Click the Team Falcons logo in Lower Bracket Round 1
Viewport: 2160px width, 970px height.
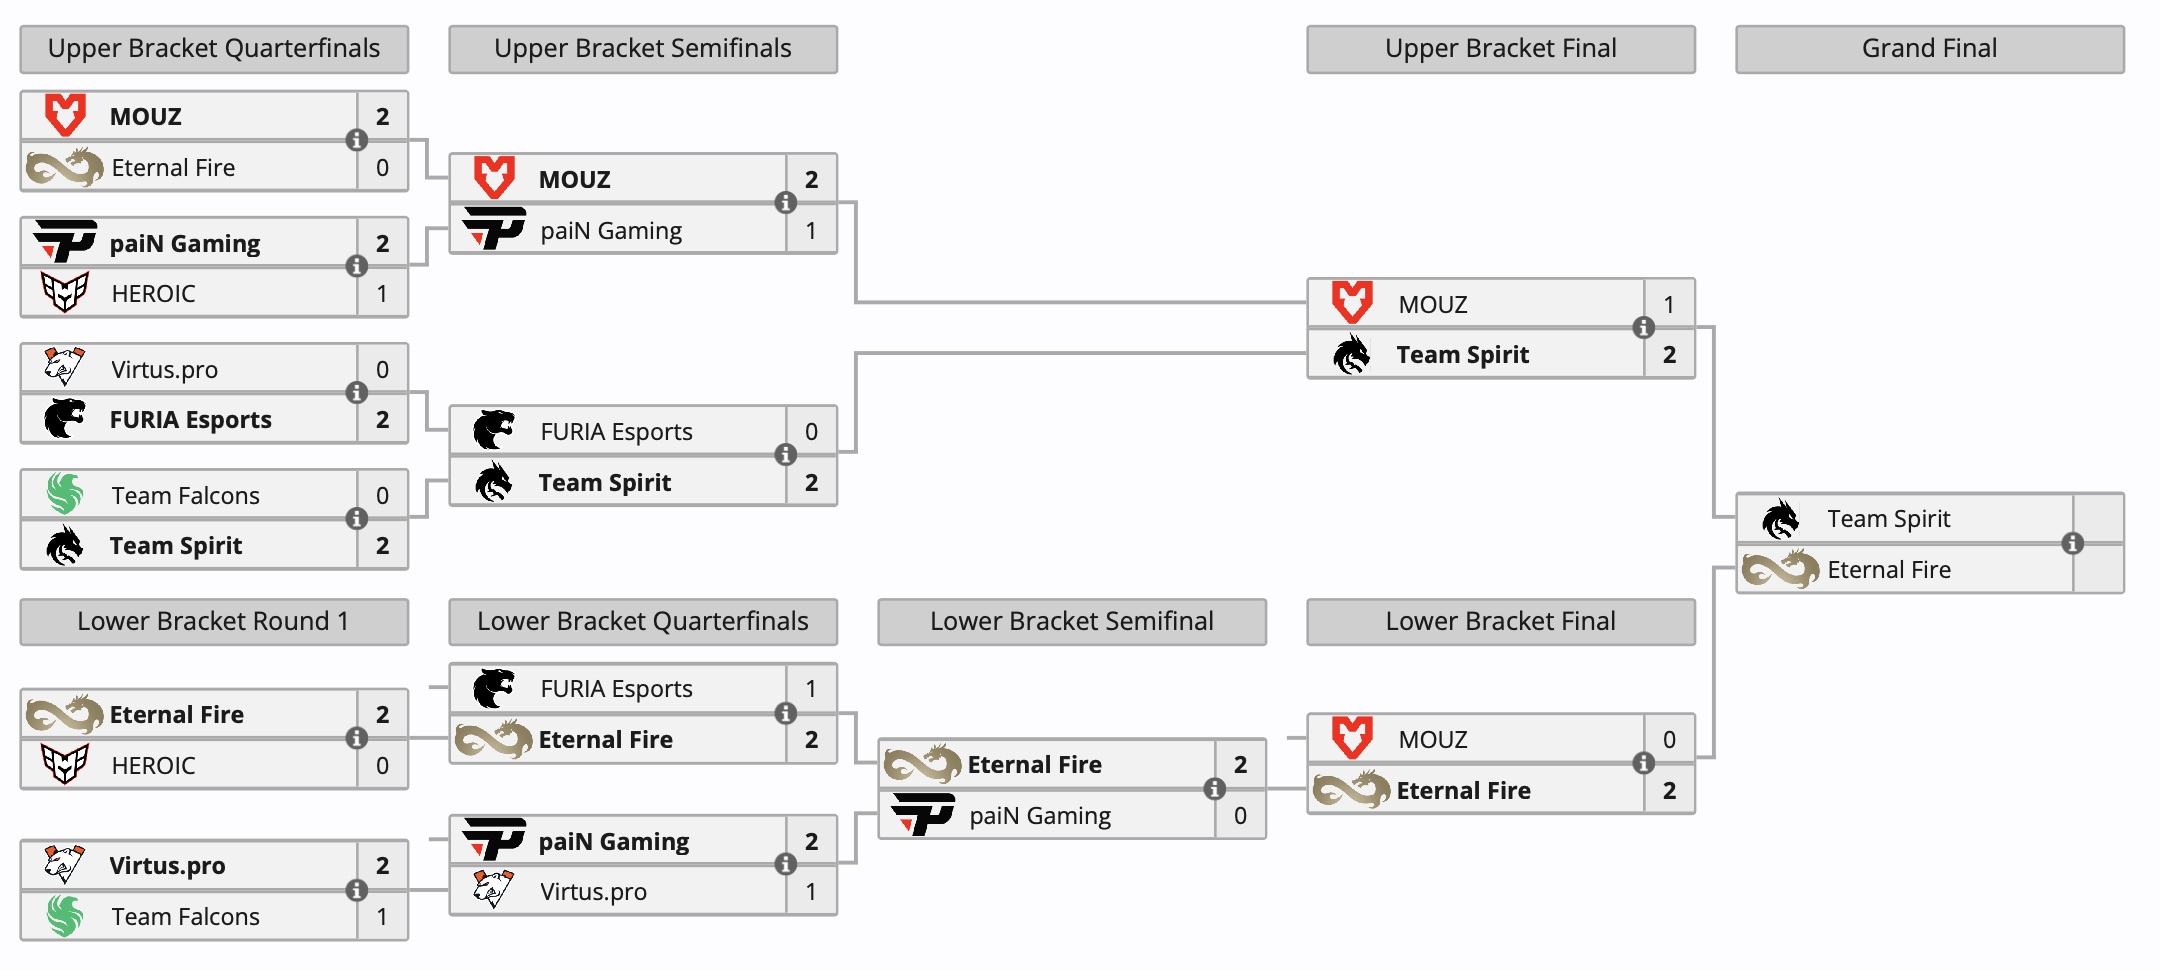click(65, 916)
